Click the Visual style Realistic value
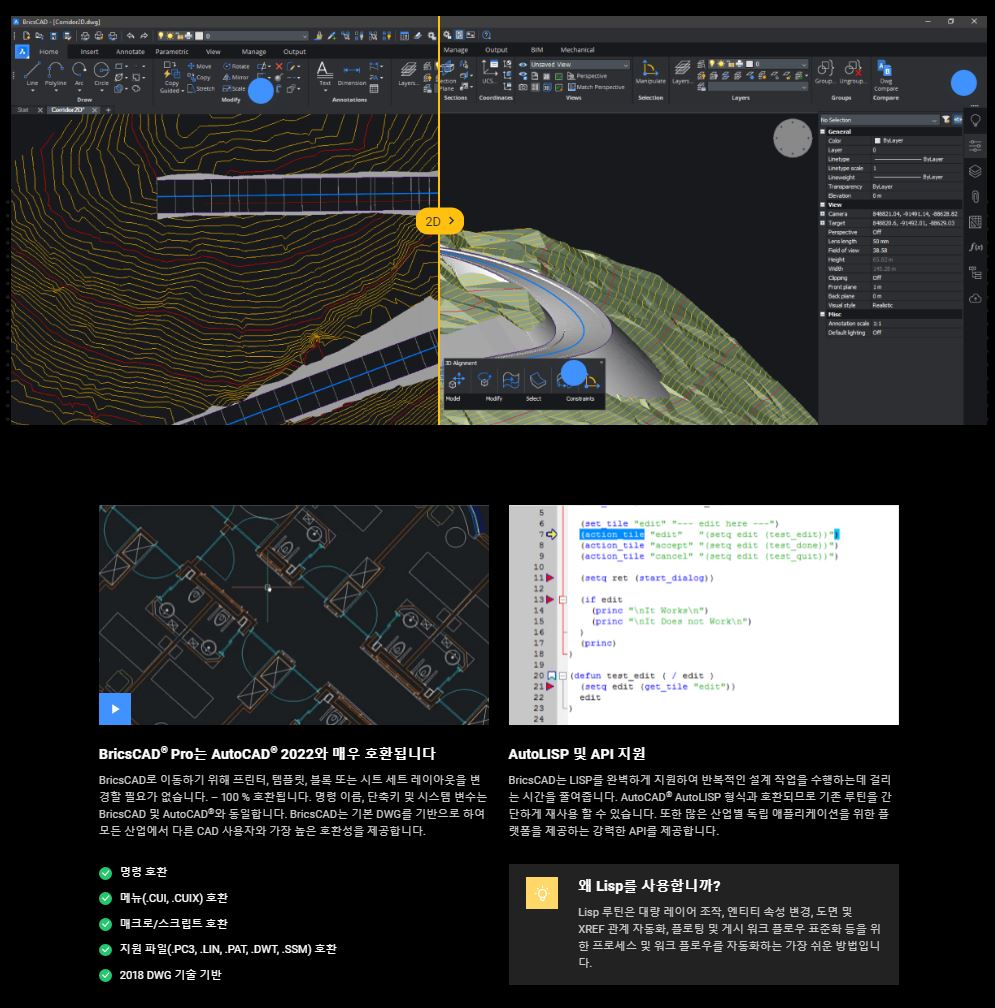This screenshot has width=995, height=1008. click(883, 305)
